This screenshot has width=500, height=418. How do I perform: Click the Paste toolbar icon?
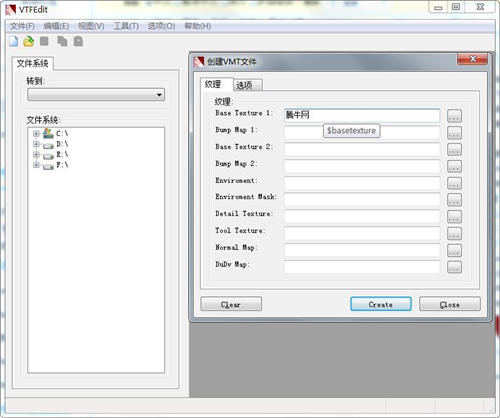[78, 41]
